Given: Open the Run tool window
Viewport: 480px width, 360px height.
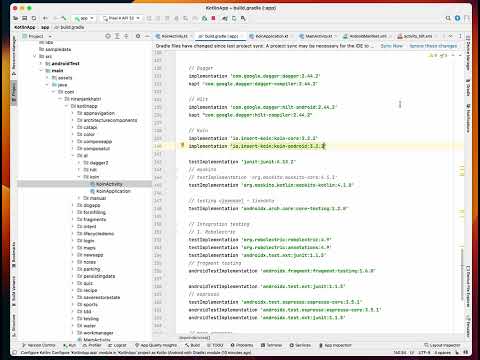Looking at the screenshot, I should point(69,345).
